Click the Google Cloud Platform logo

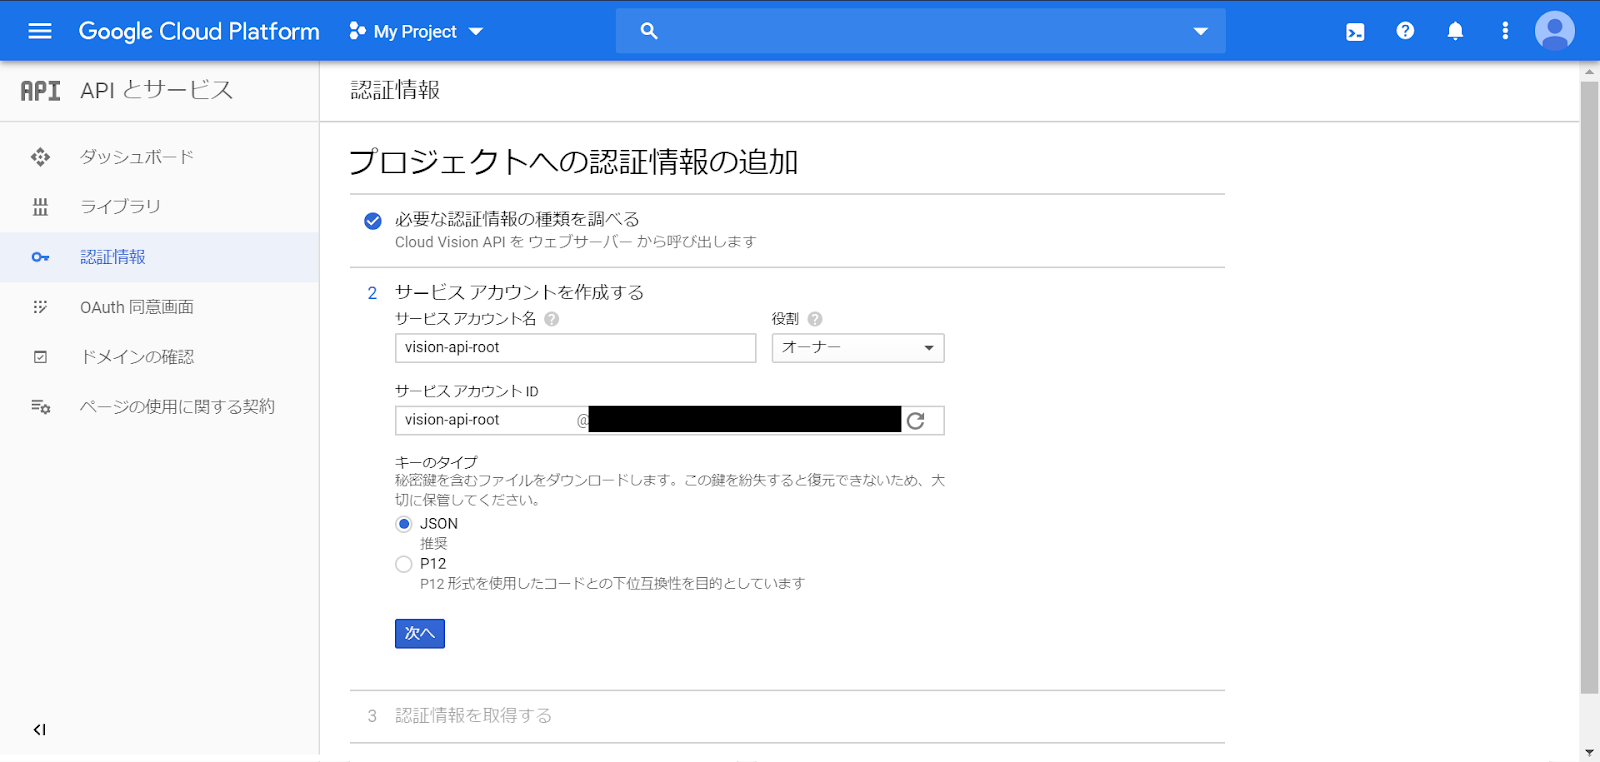[199, 31]
